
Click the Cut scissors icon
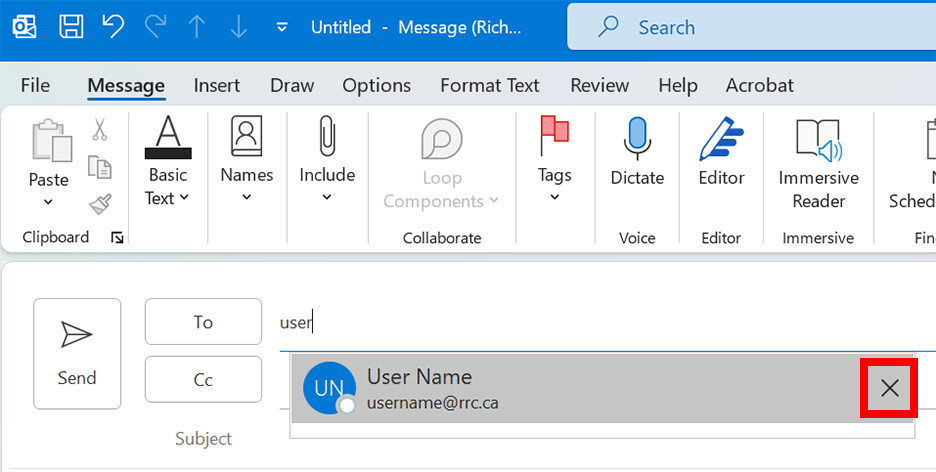(x=100, y=129)
